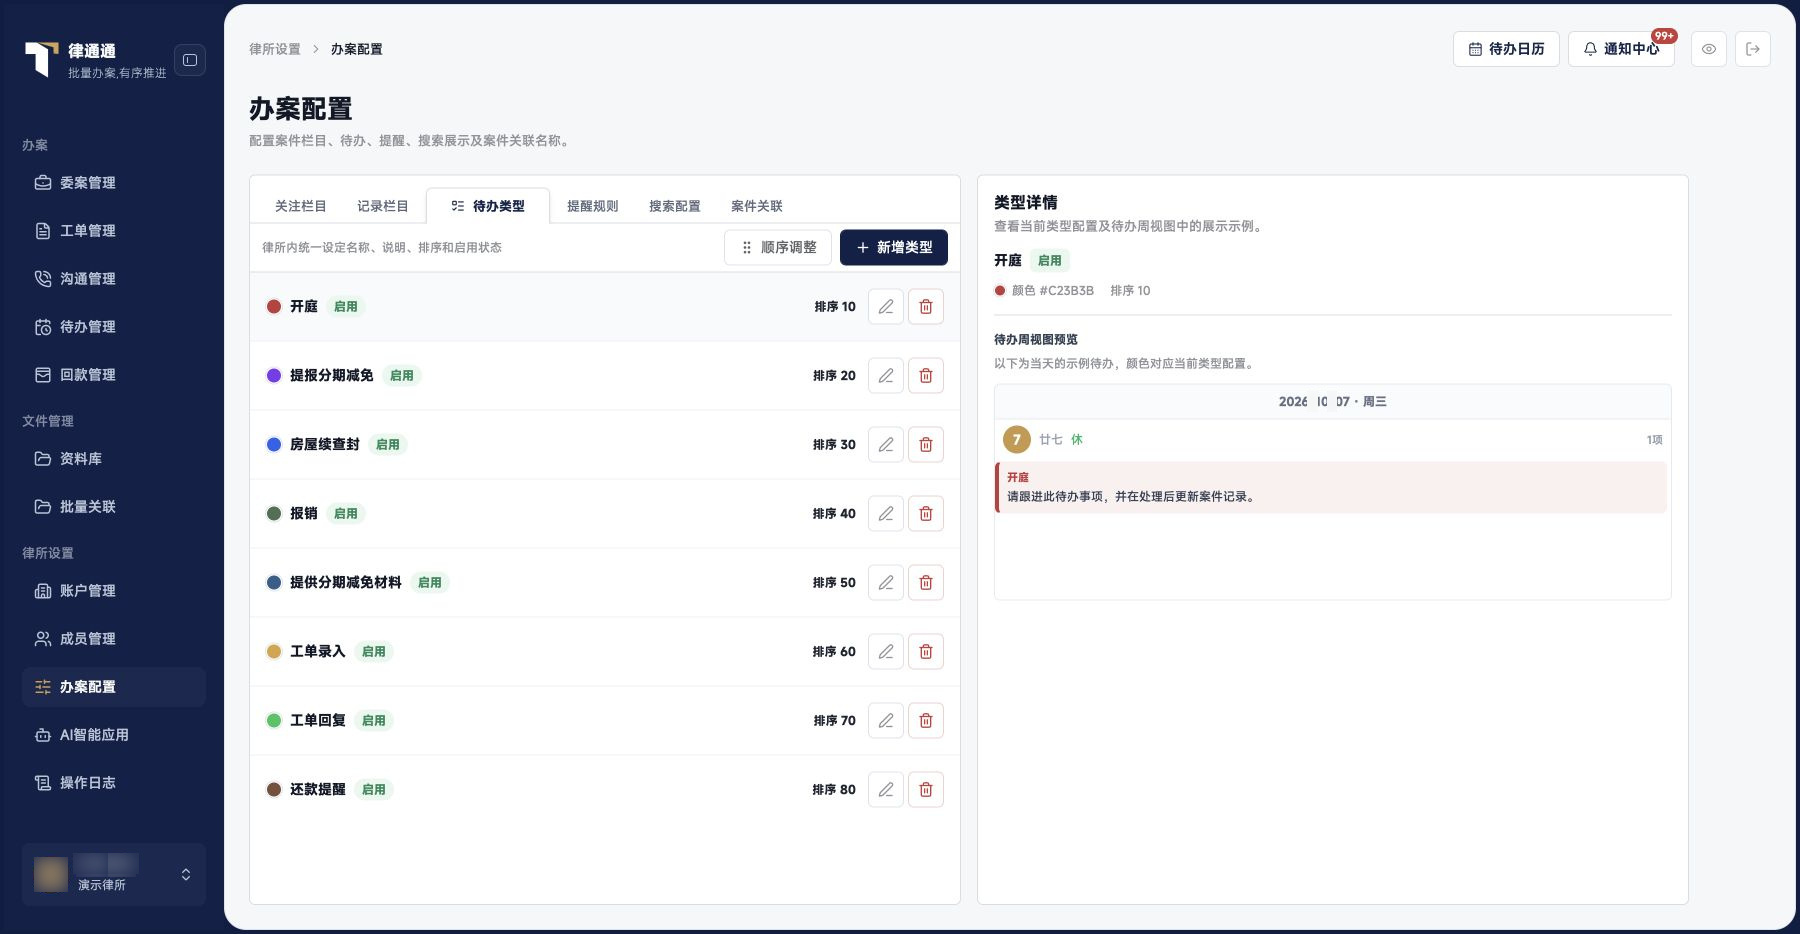Open 委案管理 in the sidebar
The width and height of the screenshot is (1800, 934).
coord(114,183)
